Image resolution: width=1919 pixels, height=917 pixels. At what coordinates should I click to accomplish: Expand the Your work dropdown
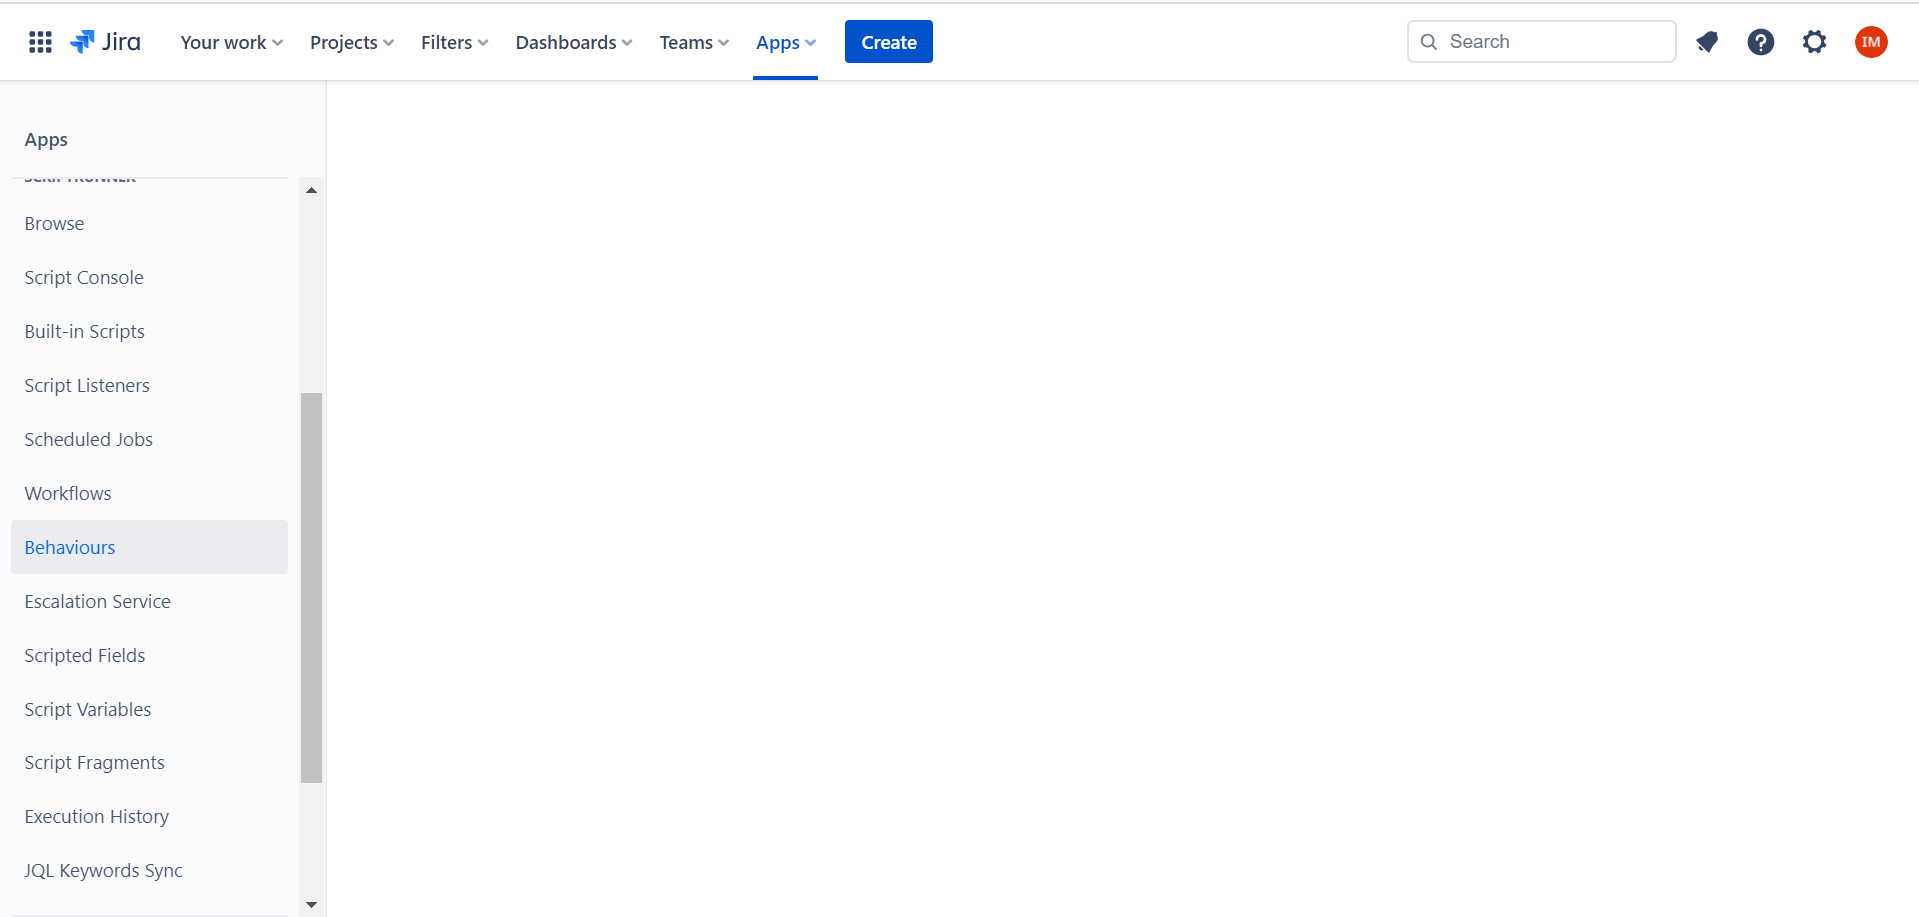coord(229,42)
